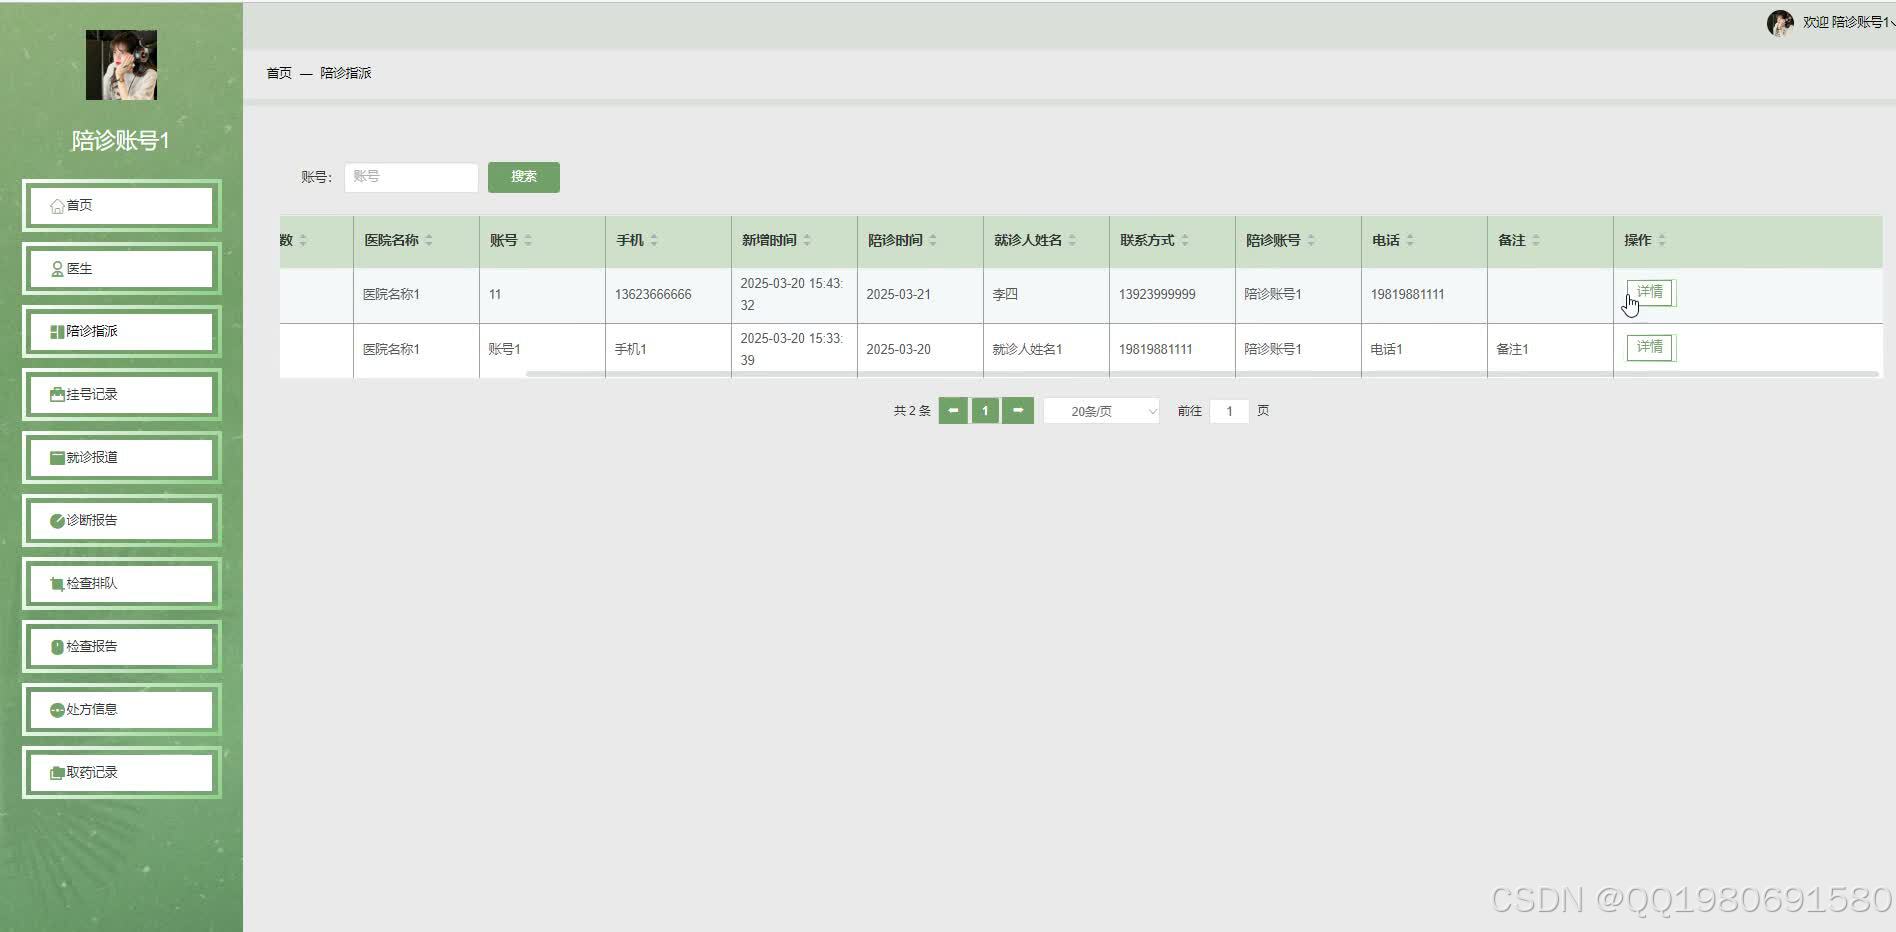Click the table horizontal scrollbar
Image resolution: width=1896 pixels, height=932 pixels.
point(1202,374)
